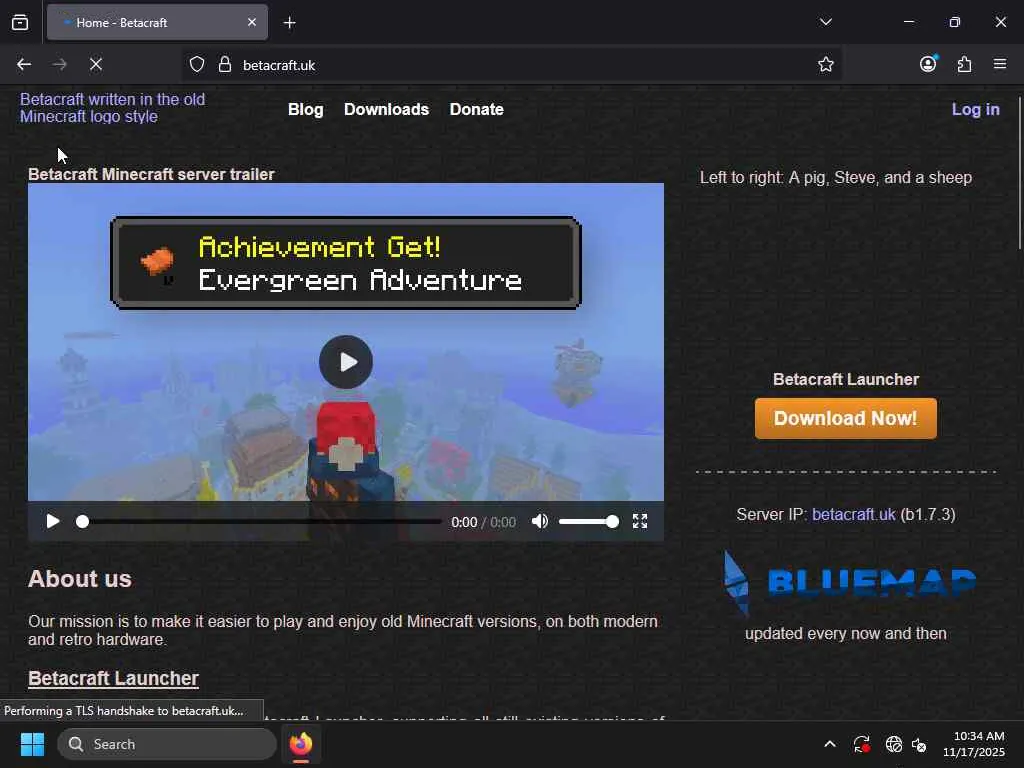Click the About us heading

[80, 579]
